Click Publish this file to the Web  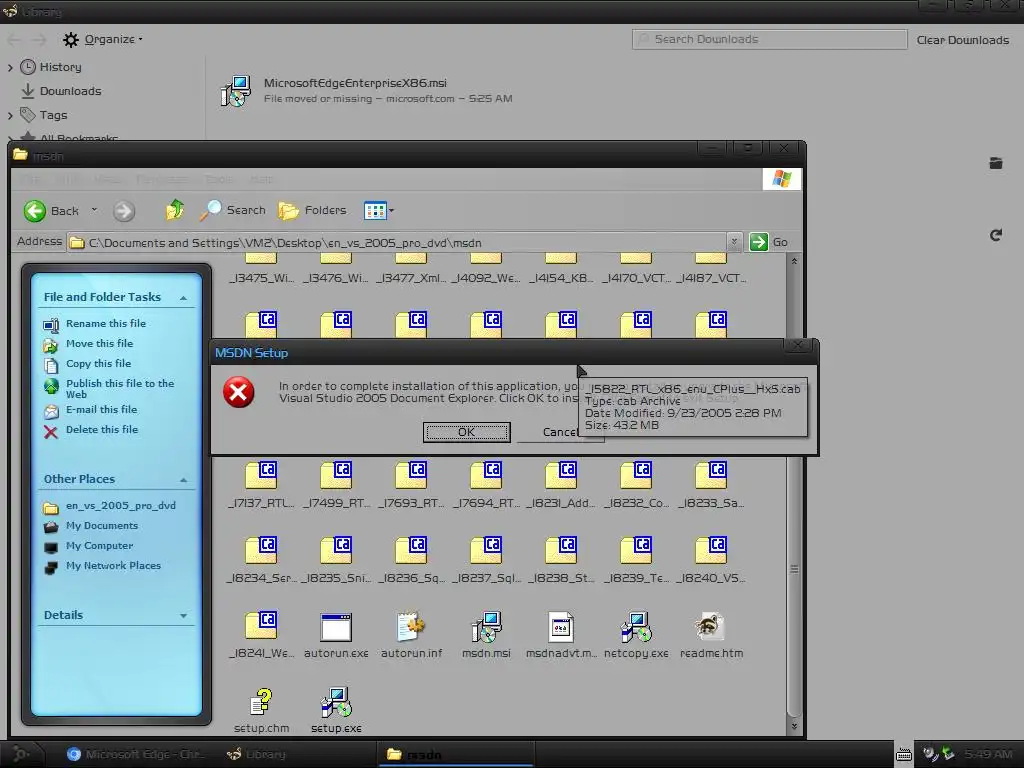[x=120, y=389]
